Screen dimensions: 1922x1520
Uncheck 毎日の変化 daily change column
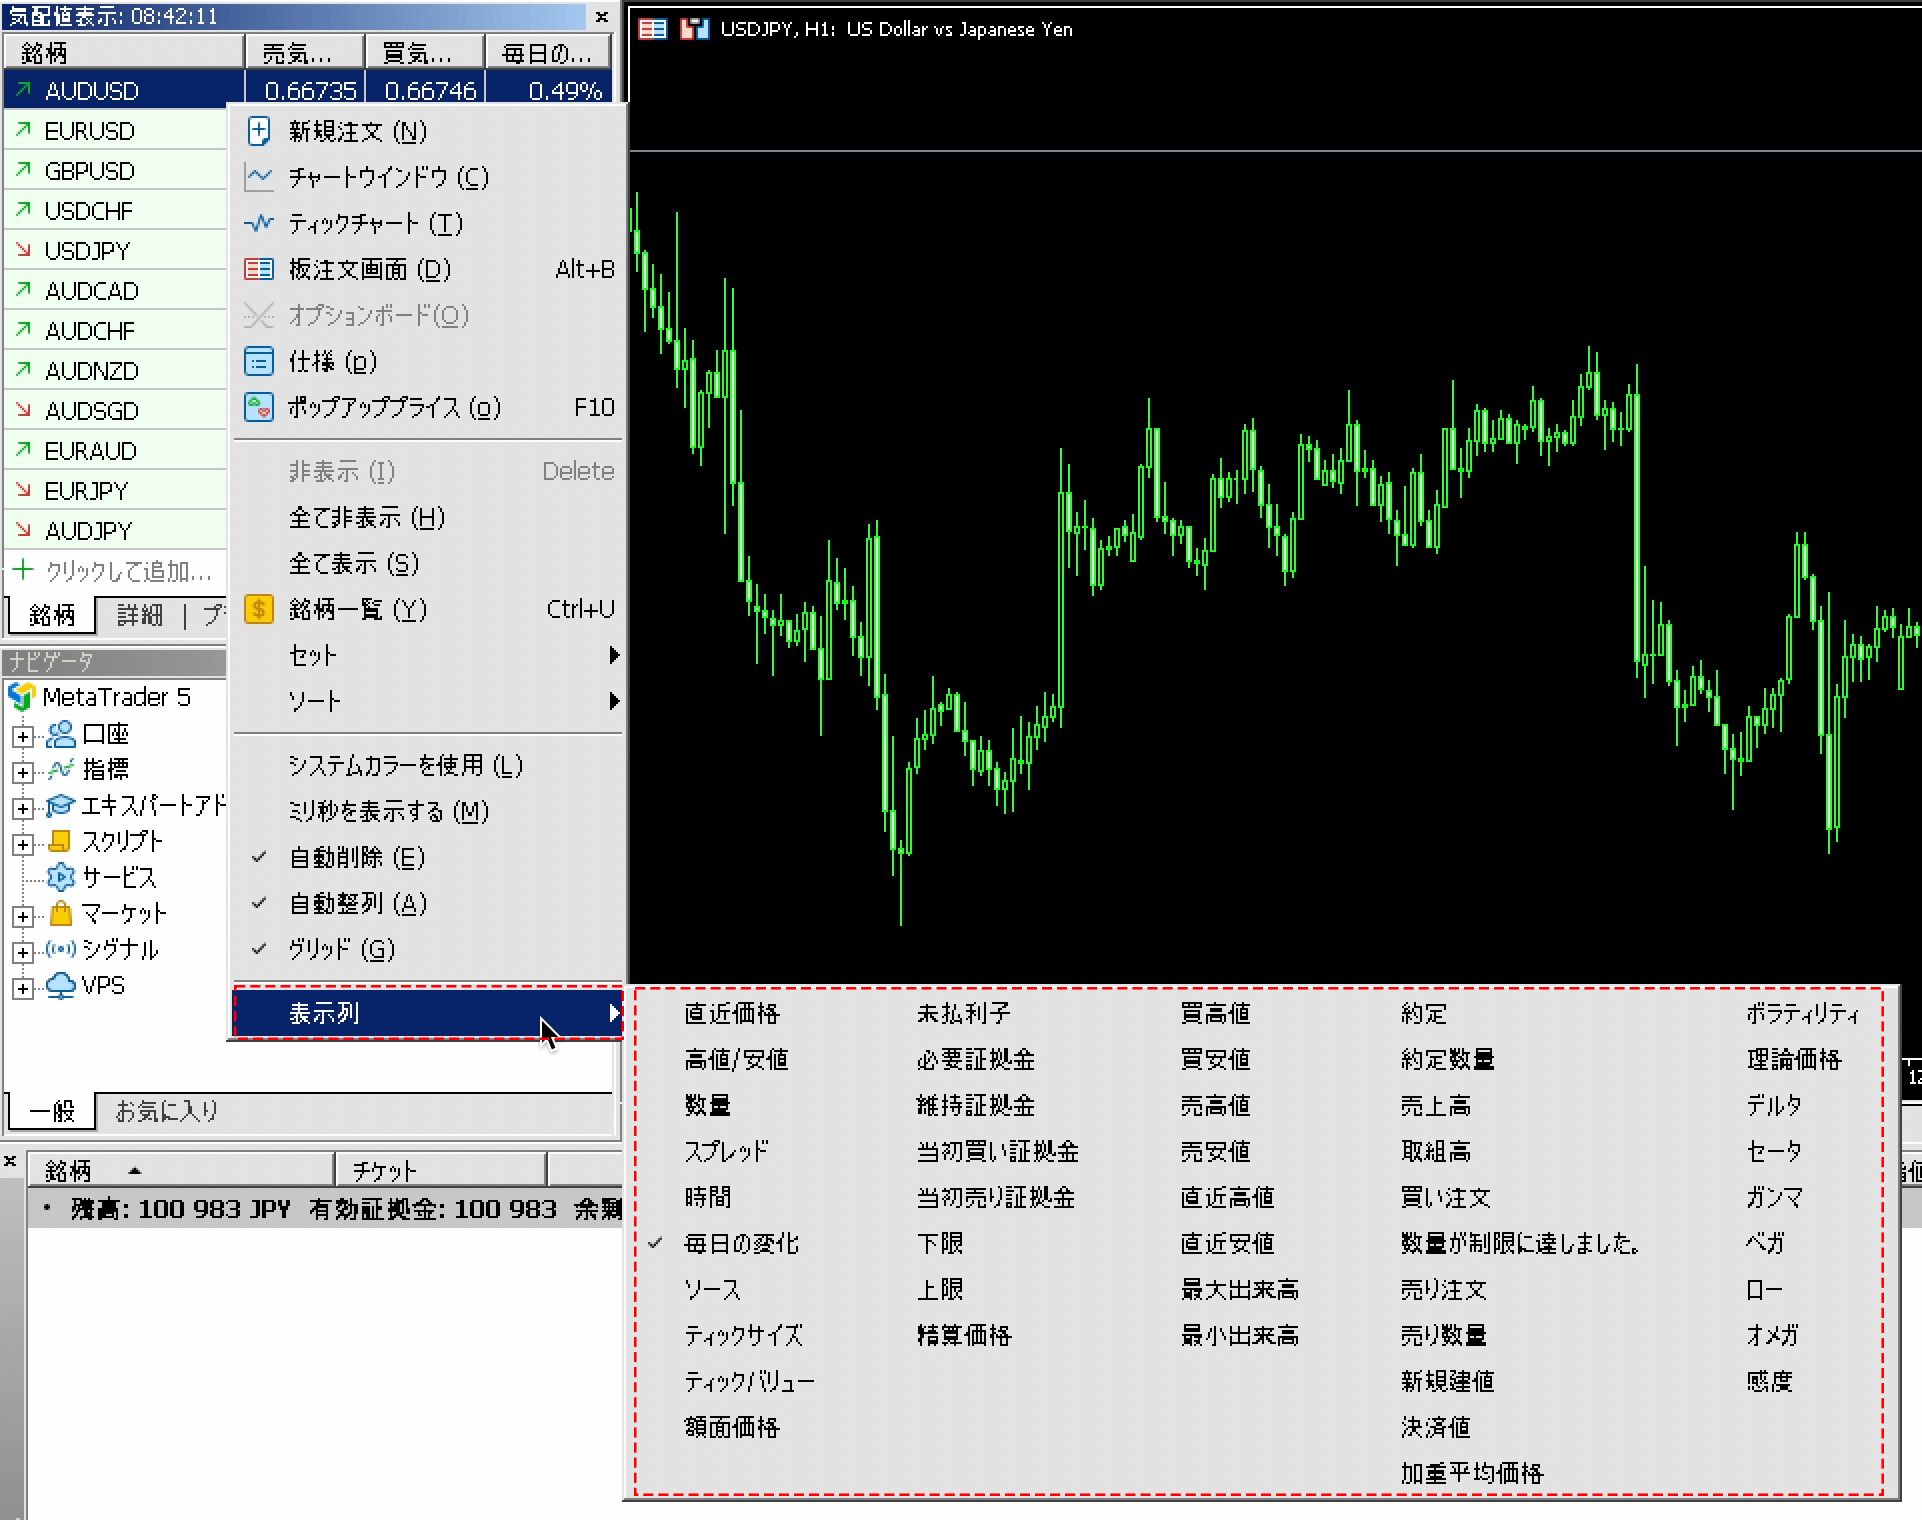(x=741, y=1243)
